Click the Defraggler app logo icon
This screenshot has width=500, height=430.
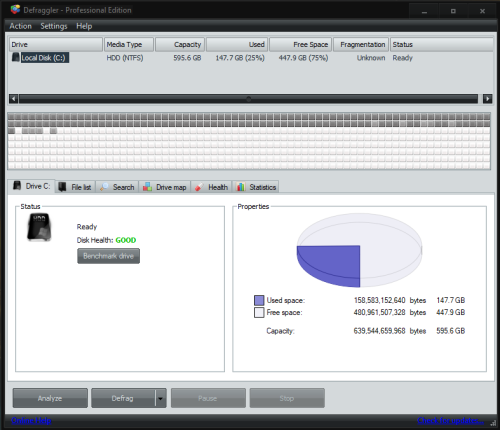[15, 10]
